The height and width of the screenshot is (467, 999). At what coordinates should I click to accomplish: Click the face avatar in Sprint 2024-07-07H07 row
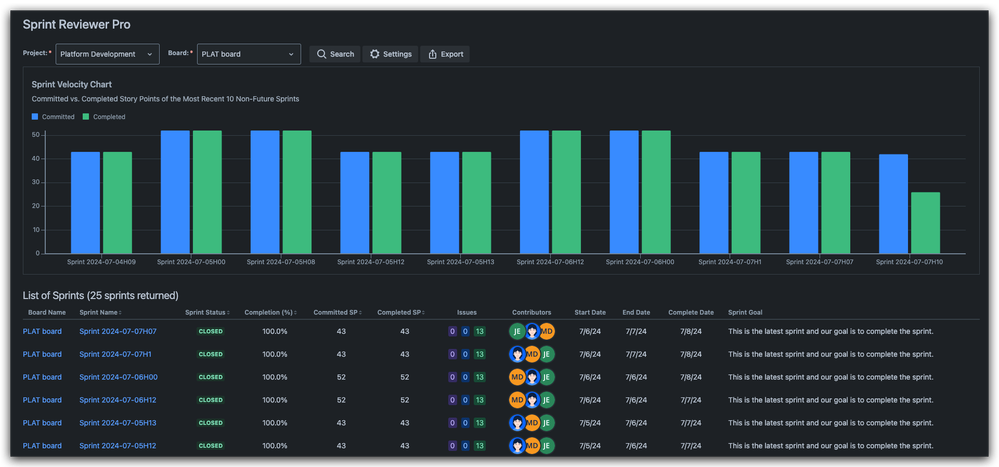click(x=532, y=331)
